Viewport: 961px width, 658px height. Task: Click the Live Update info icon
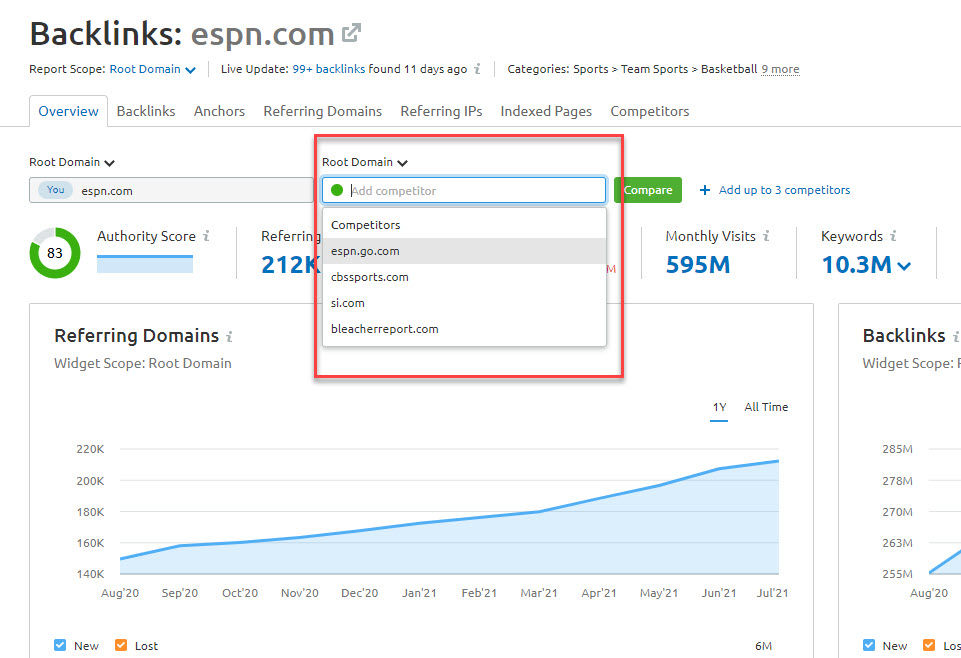477,69
